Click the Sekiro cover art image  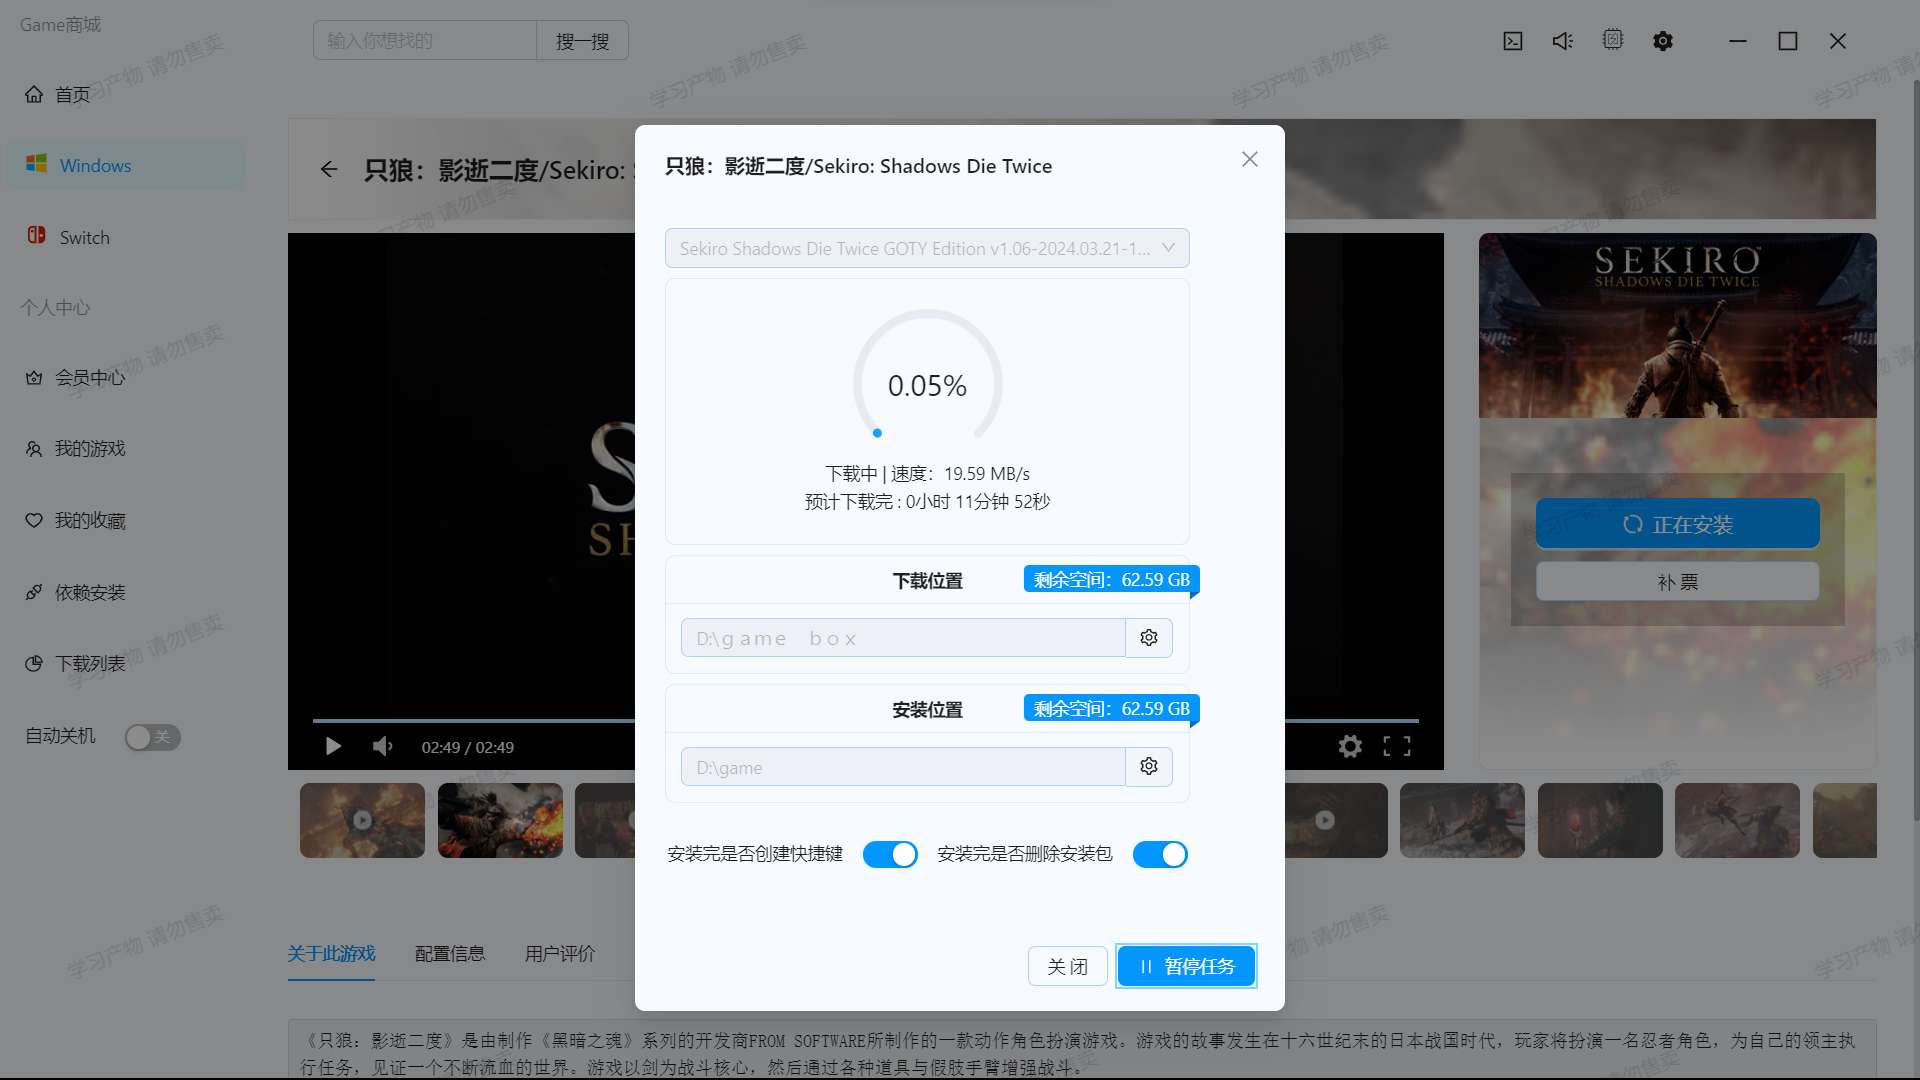1677,325
